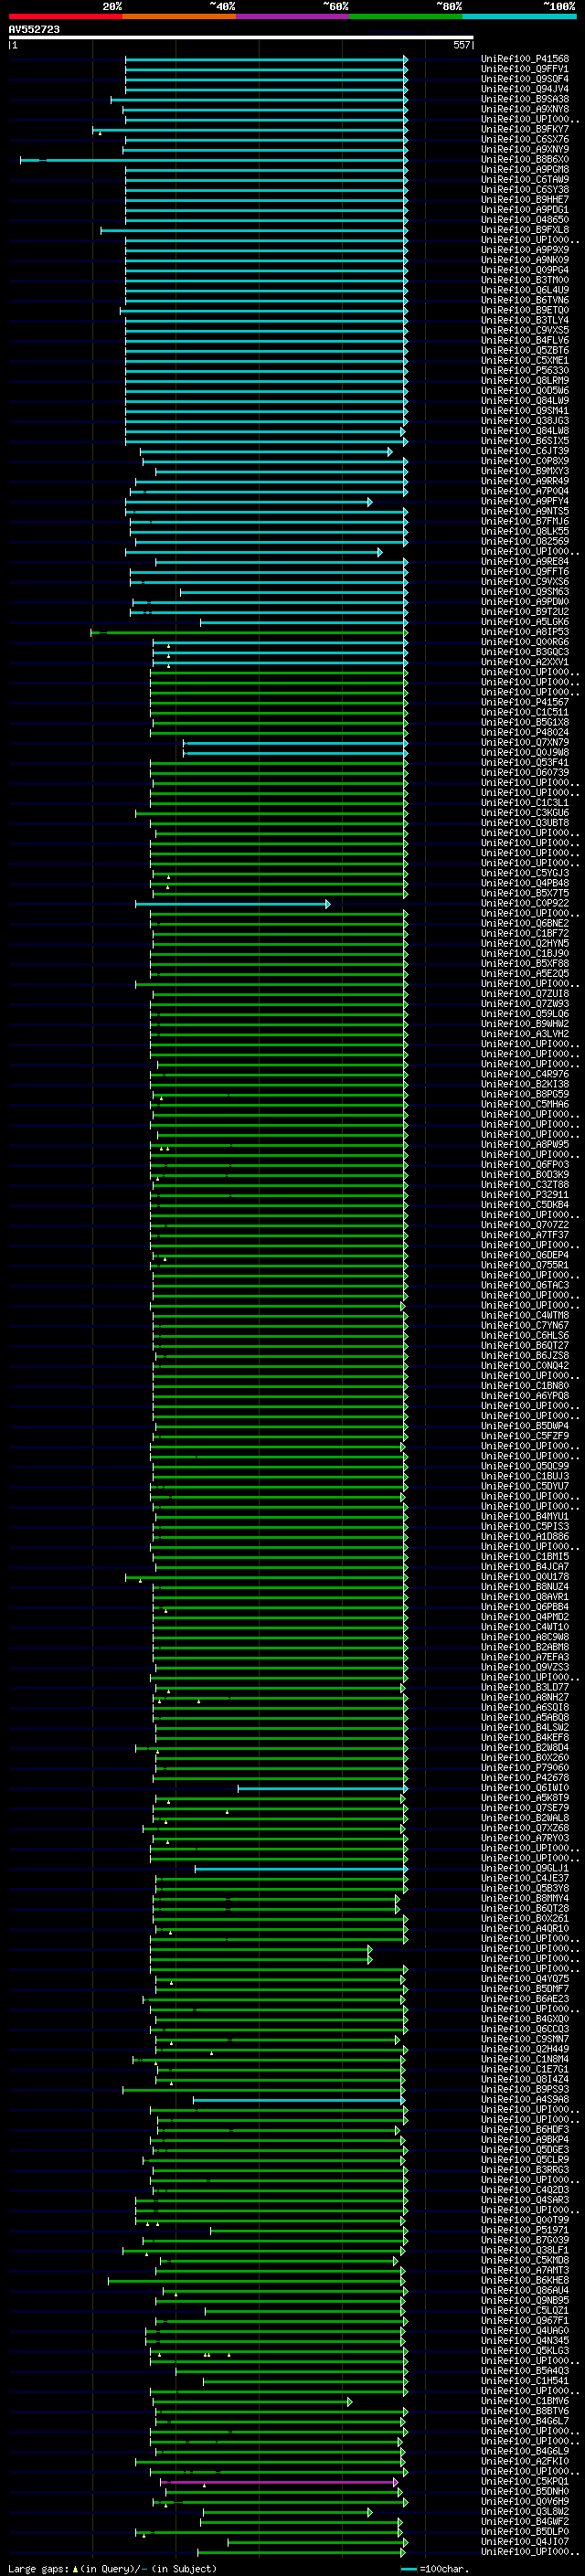Open hit UniRef100_C6JT39
The height and width of the screenshot is (2576, 585).
525,451
